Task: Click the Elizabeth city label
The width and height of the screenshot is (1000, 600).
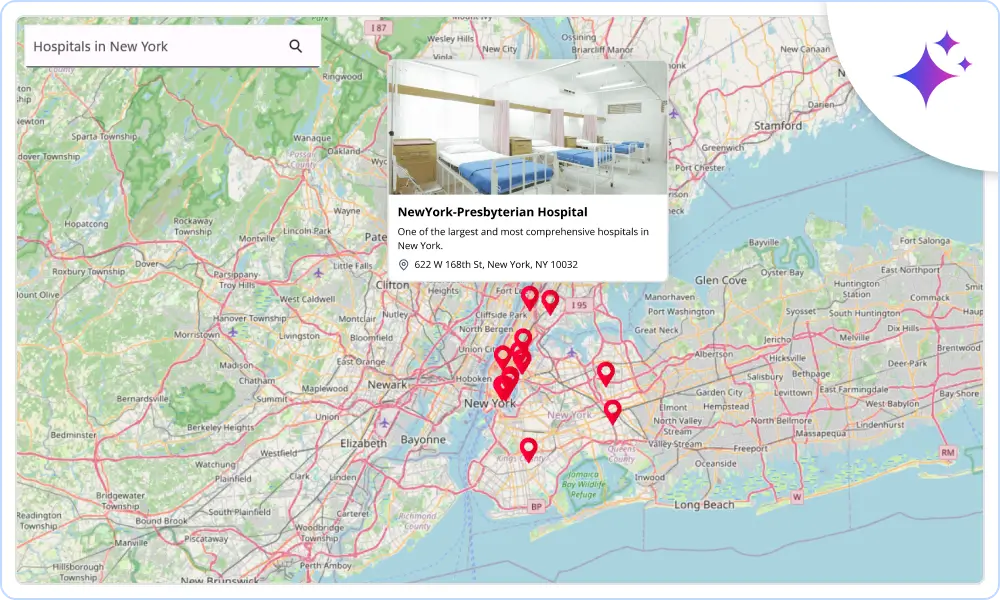Action: coord(363,443)
